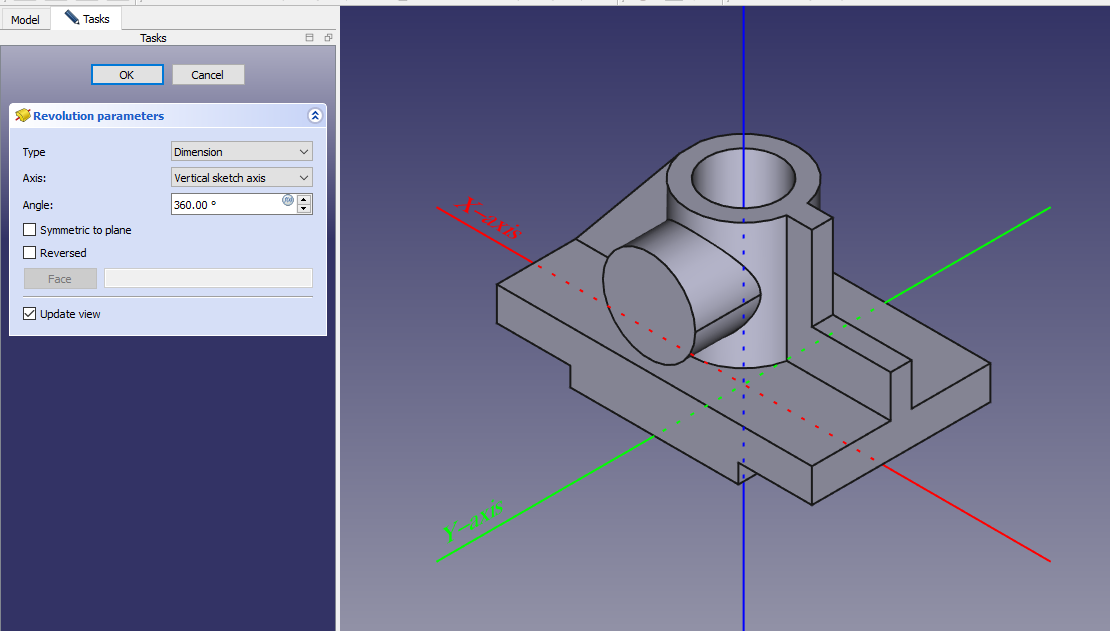Screen dimensions: 1110x631
Task: Open the Type dropdown showing Dimension
Action: 242,152
